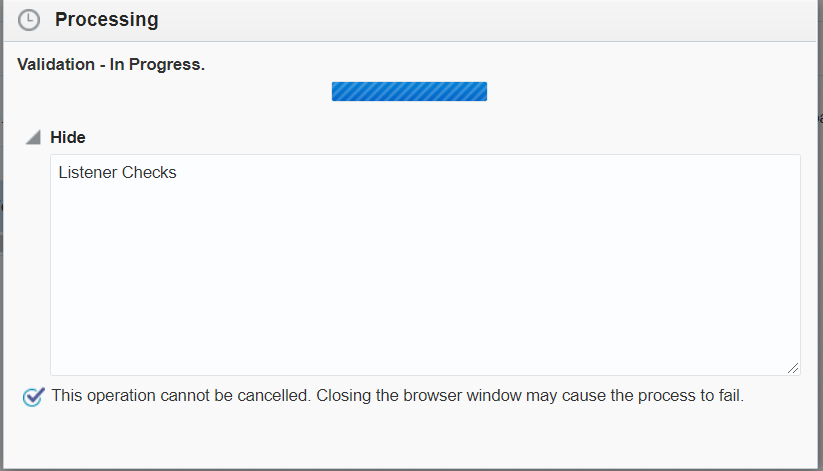Click the blank header area right of Processing
The height and width of the screenshot is (471, 823).
pyautogui.click(x=480, y=20)
